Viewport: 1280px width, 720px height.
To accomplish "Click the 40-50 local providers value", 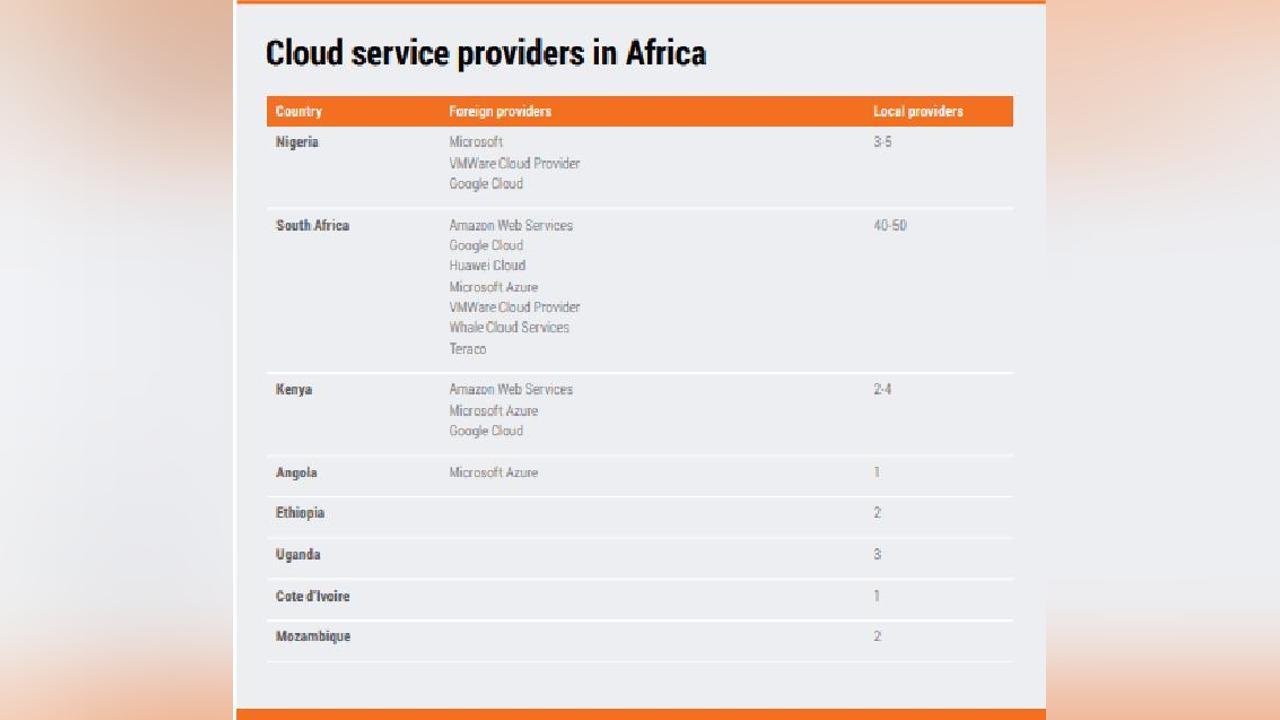I will (890, 225).
